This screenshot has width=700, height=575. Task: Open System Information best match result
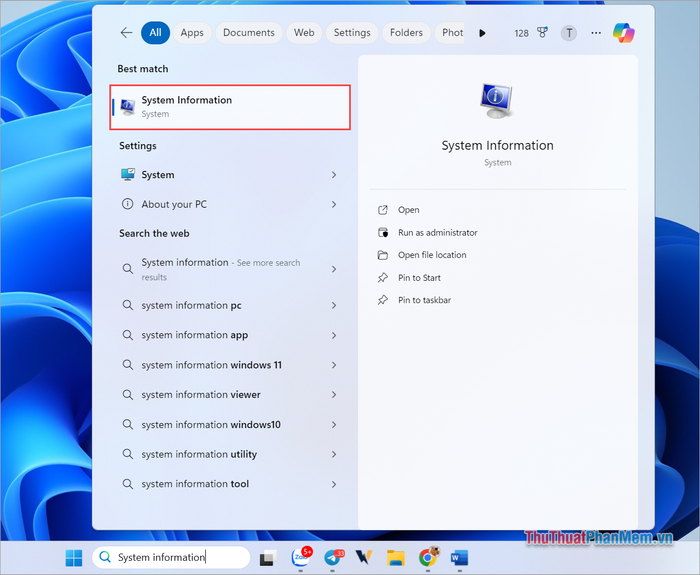(x=230, y=107)
